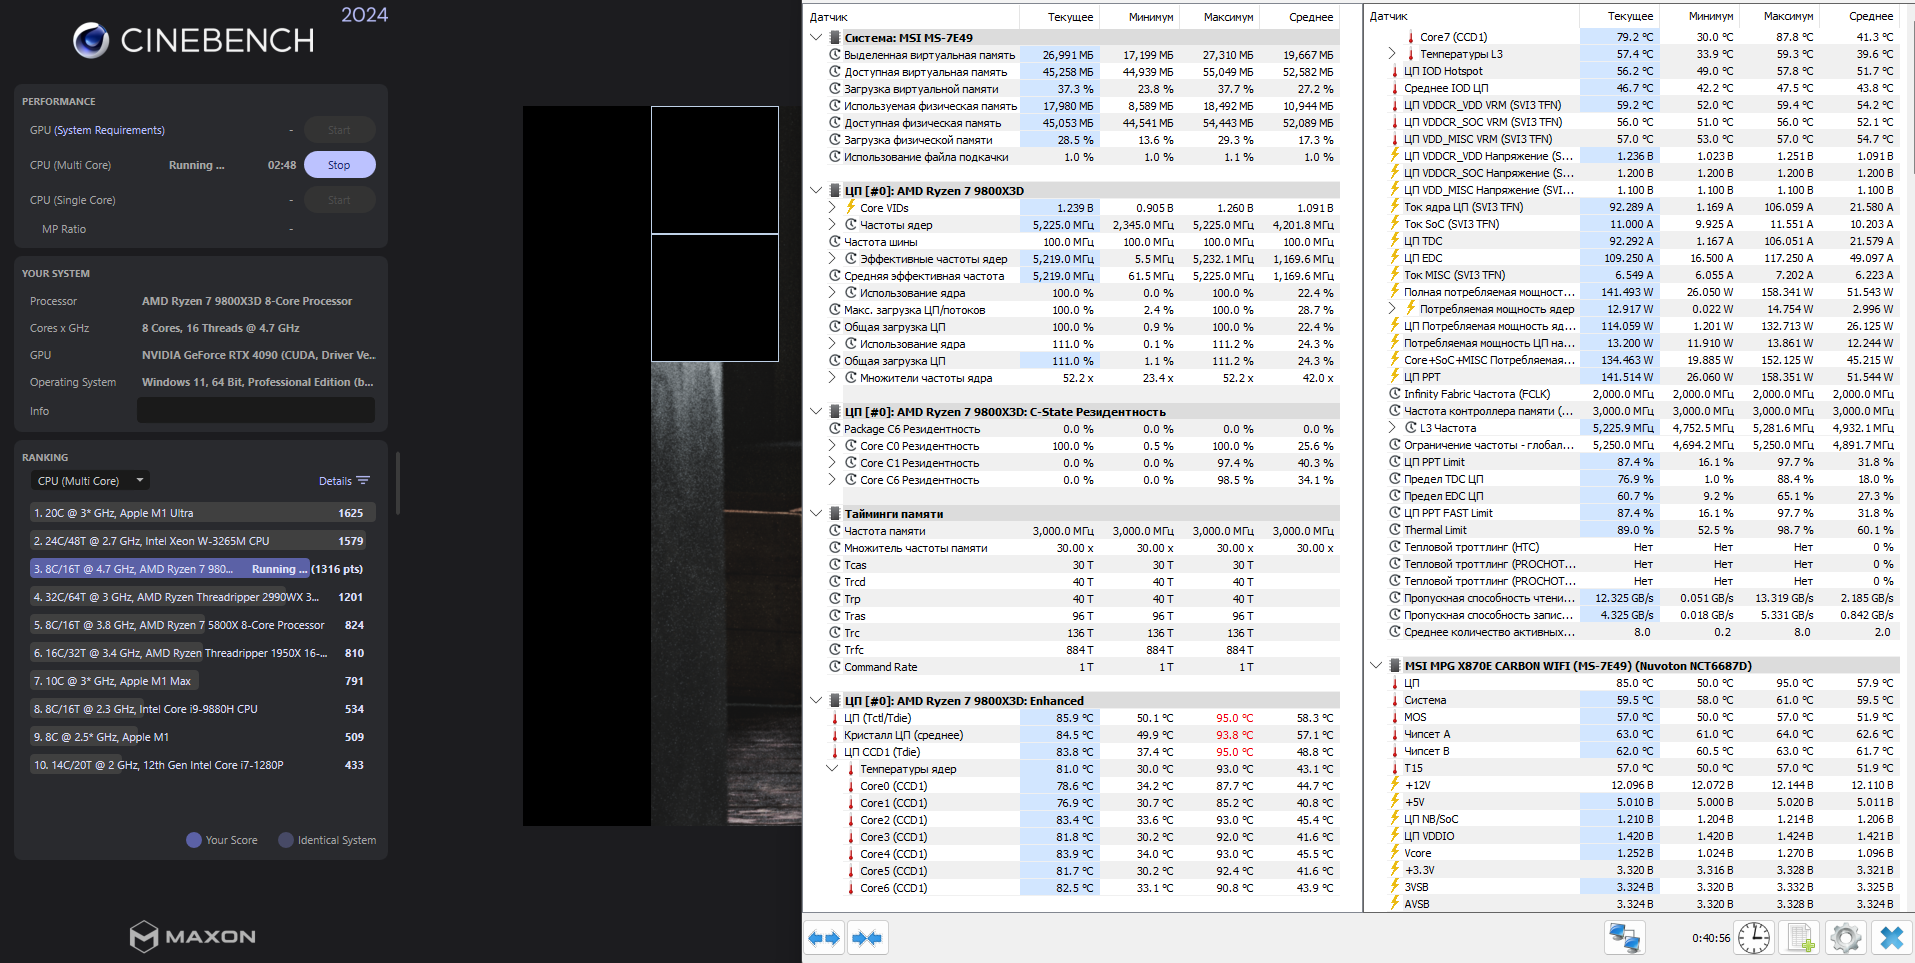The width and height of the screenshot is (1915, 963).
Task: Click chip icon of 'Тайминги памяти' section
Action: click(834, 514)
